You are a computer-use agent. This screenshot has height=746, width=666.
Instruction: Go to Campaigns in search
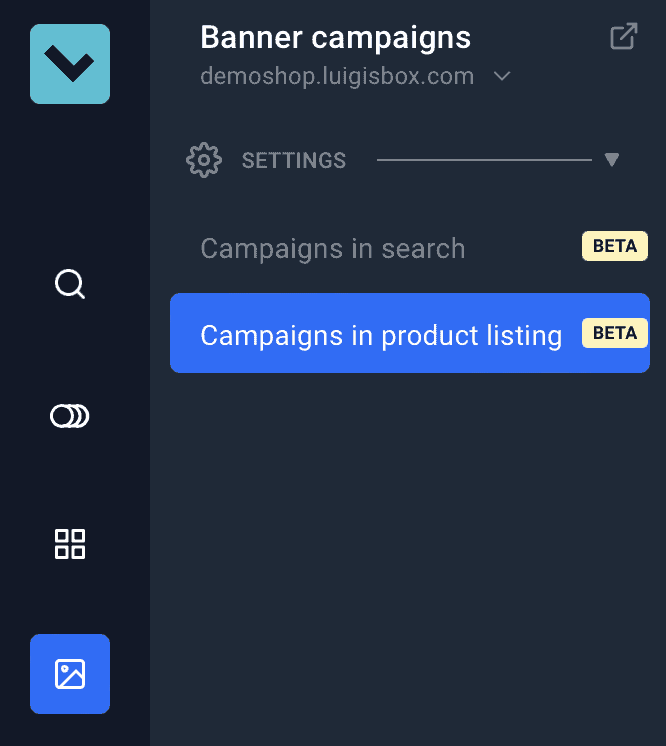coord(333,248)
